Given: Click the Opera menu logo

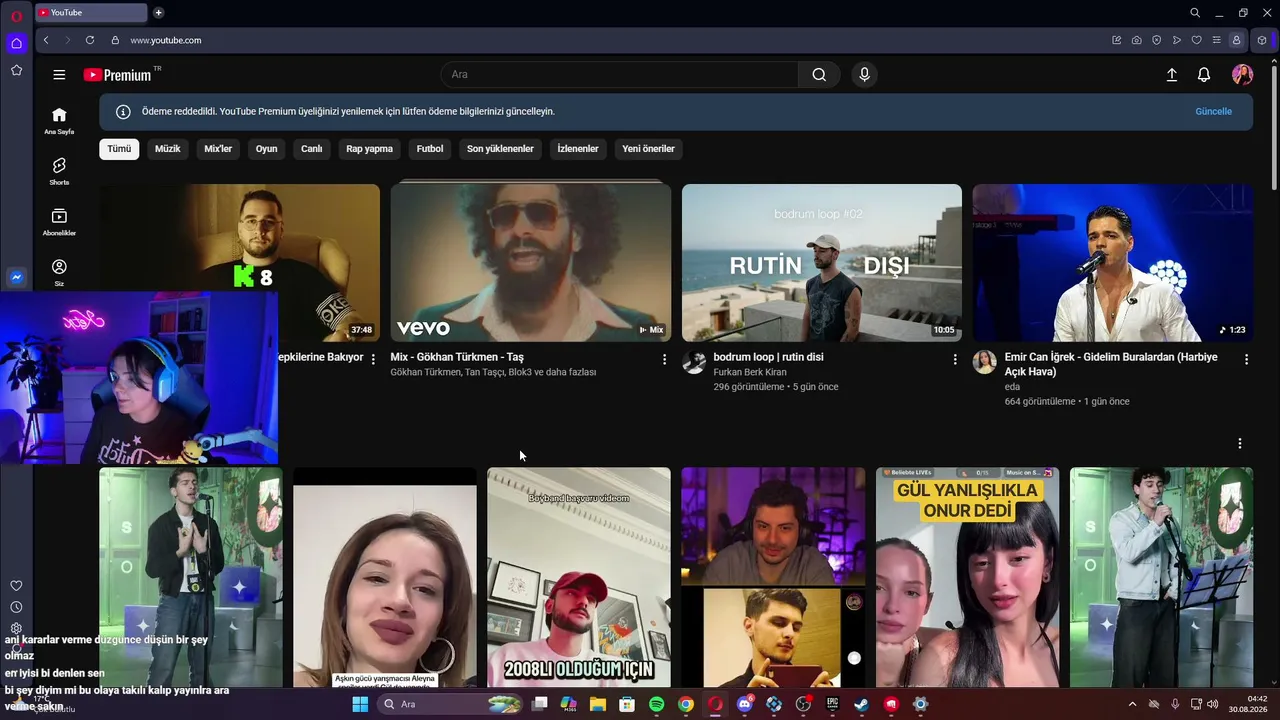Looking at the screenshot, I should [x=16, y=16].
